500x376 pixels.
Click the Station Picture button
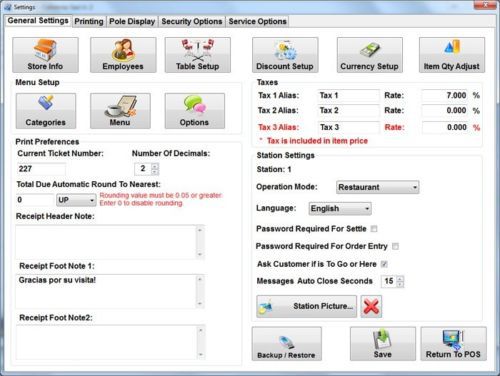click(x=306, y=306)
